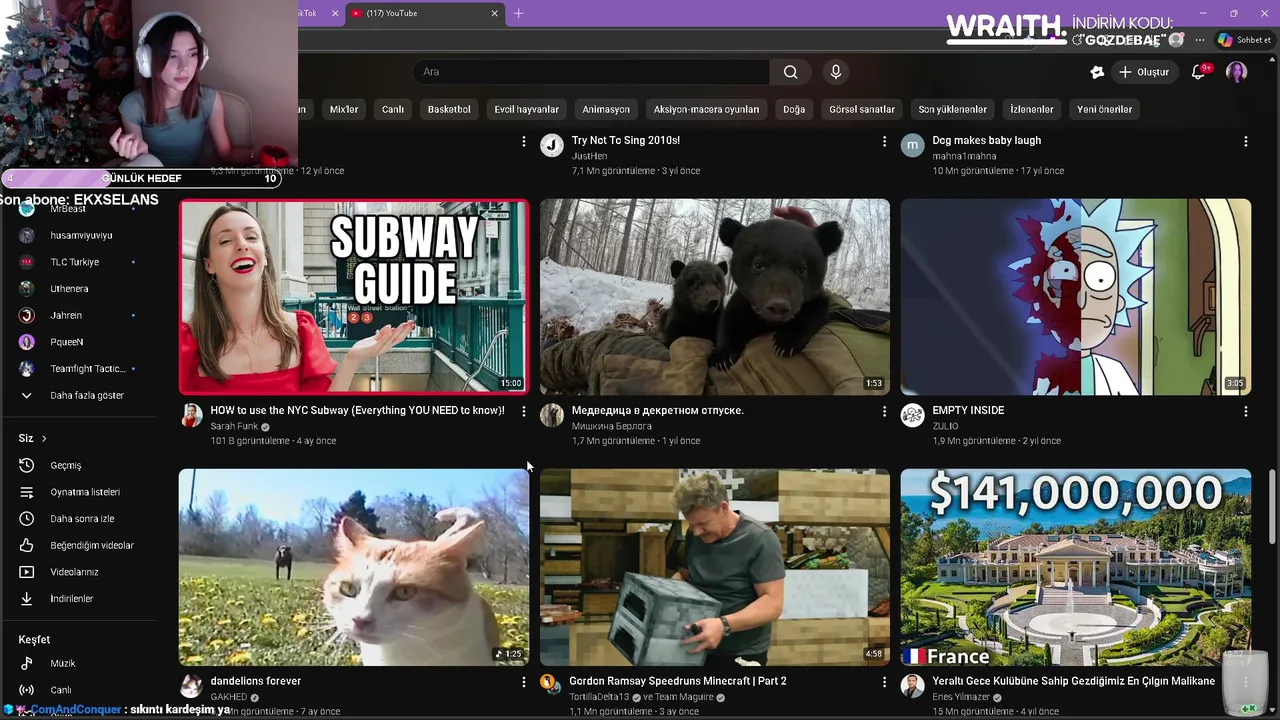Open Gordon Ramsay Minecraft thumbnail
Screen dimensions: 1280x720
715,567
